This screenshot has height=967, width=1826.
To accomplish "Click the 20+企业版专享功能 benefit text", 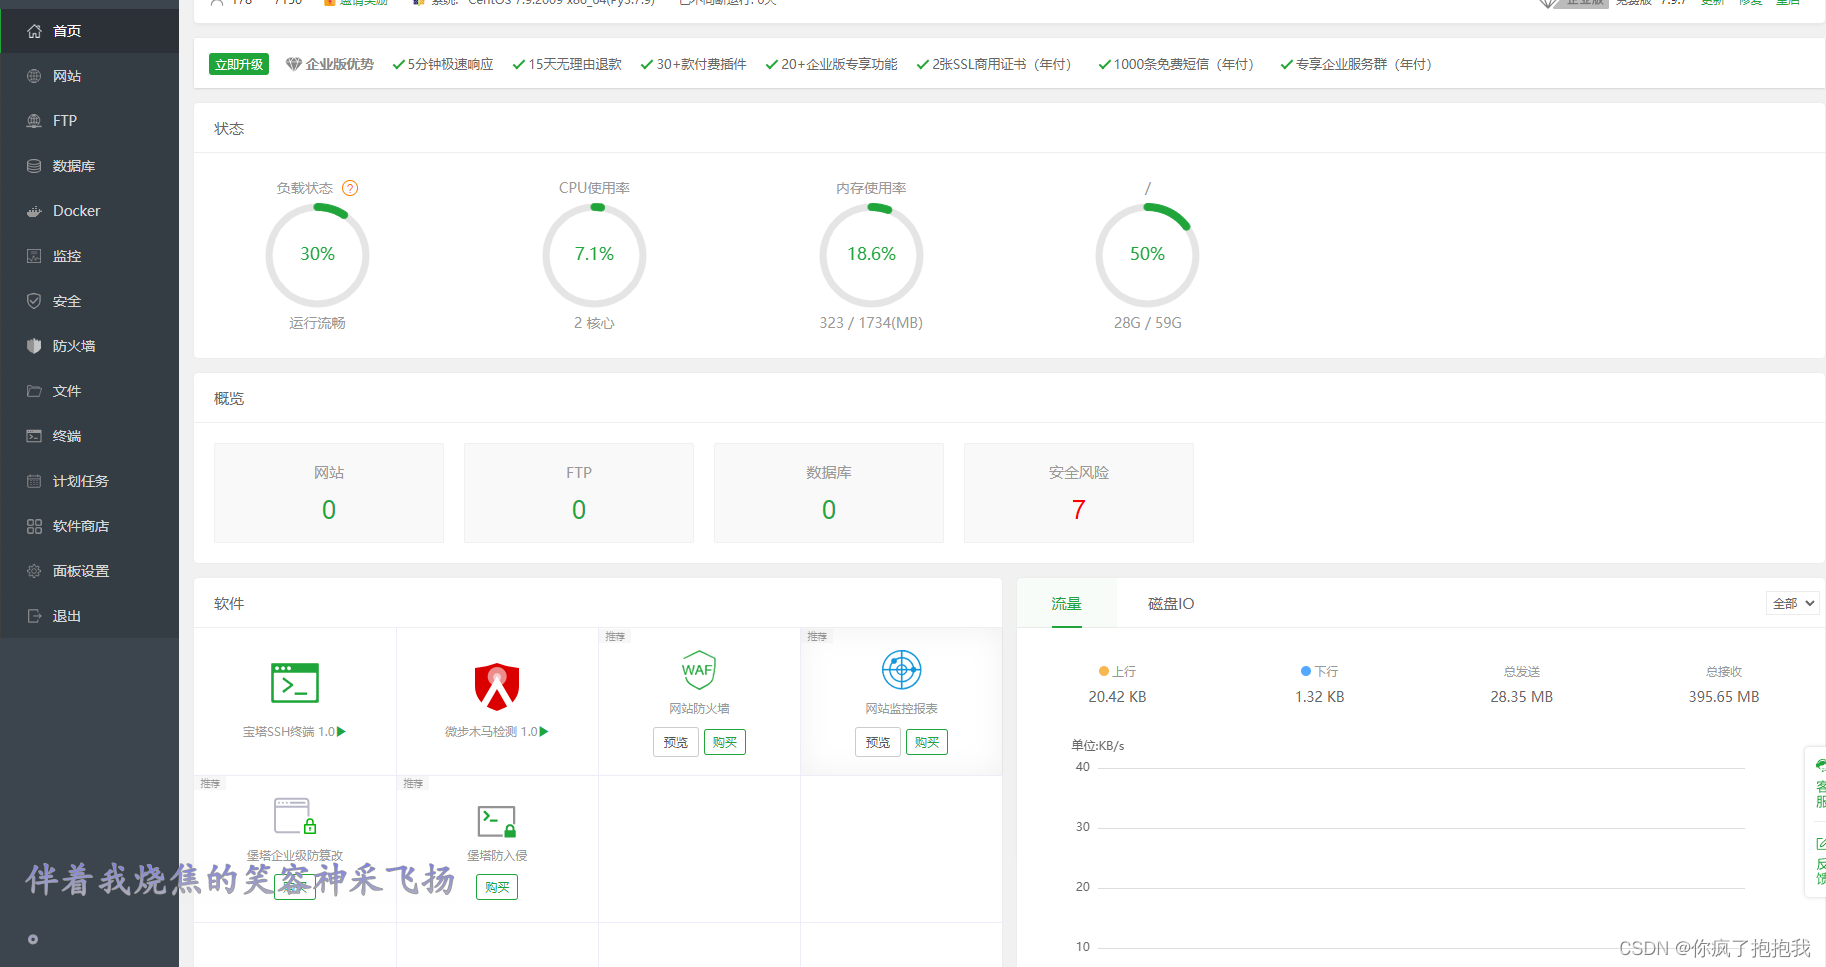I will [839, 64].
